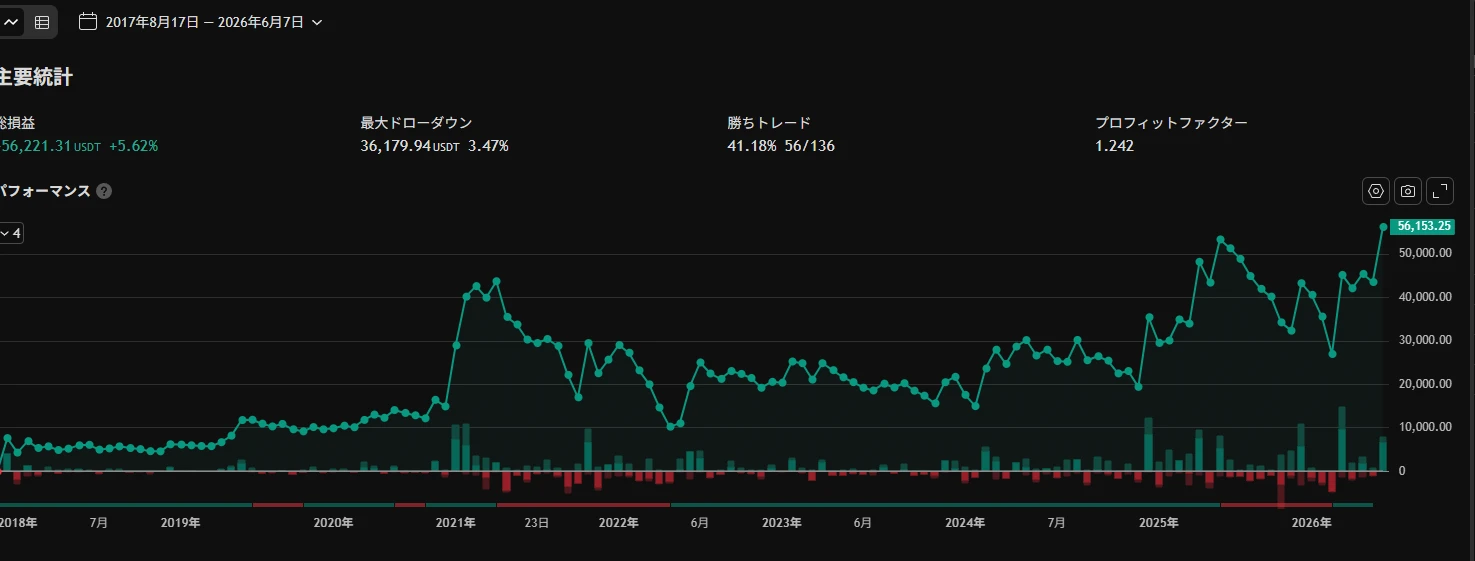This screenshot has width=1475, height=561.
Task: Take chart snapshot with camera icon
Action: click(1408, 191)
